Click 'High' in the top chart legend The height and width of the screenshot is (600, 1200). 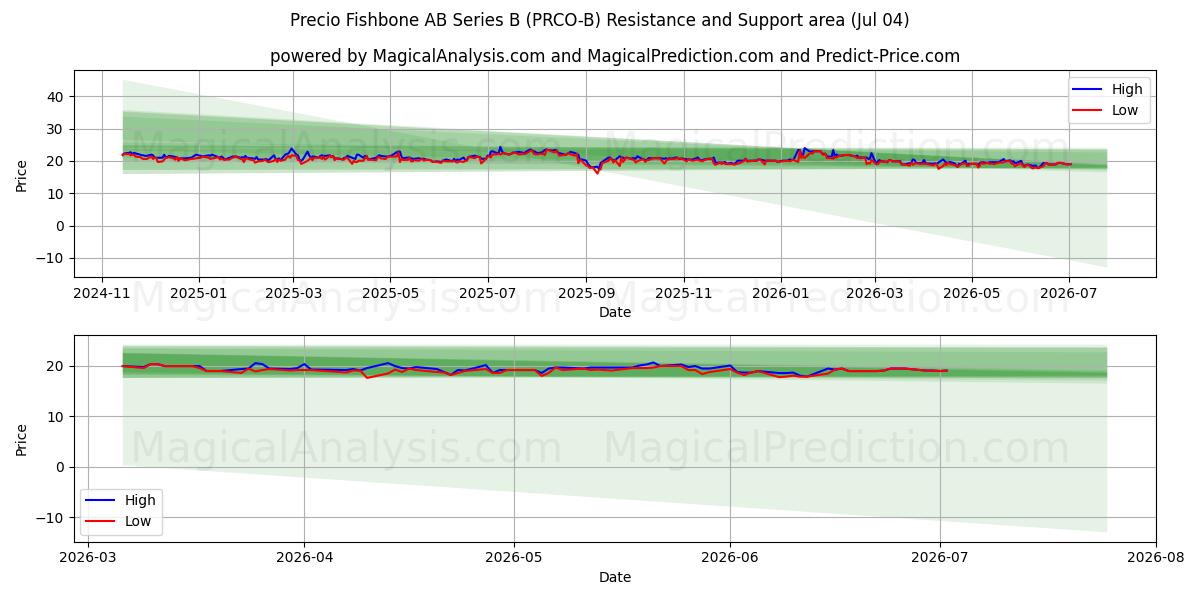[x=1127, y=89]
